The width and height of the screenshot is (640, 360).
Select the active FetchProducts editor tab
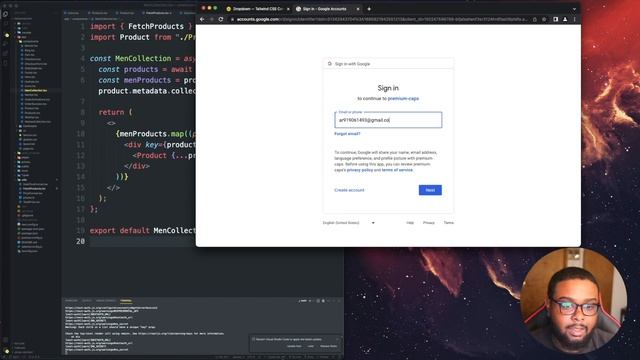tap(158, 13)
